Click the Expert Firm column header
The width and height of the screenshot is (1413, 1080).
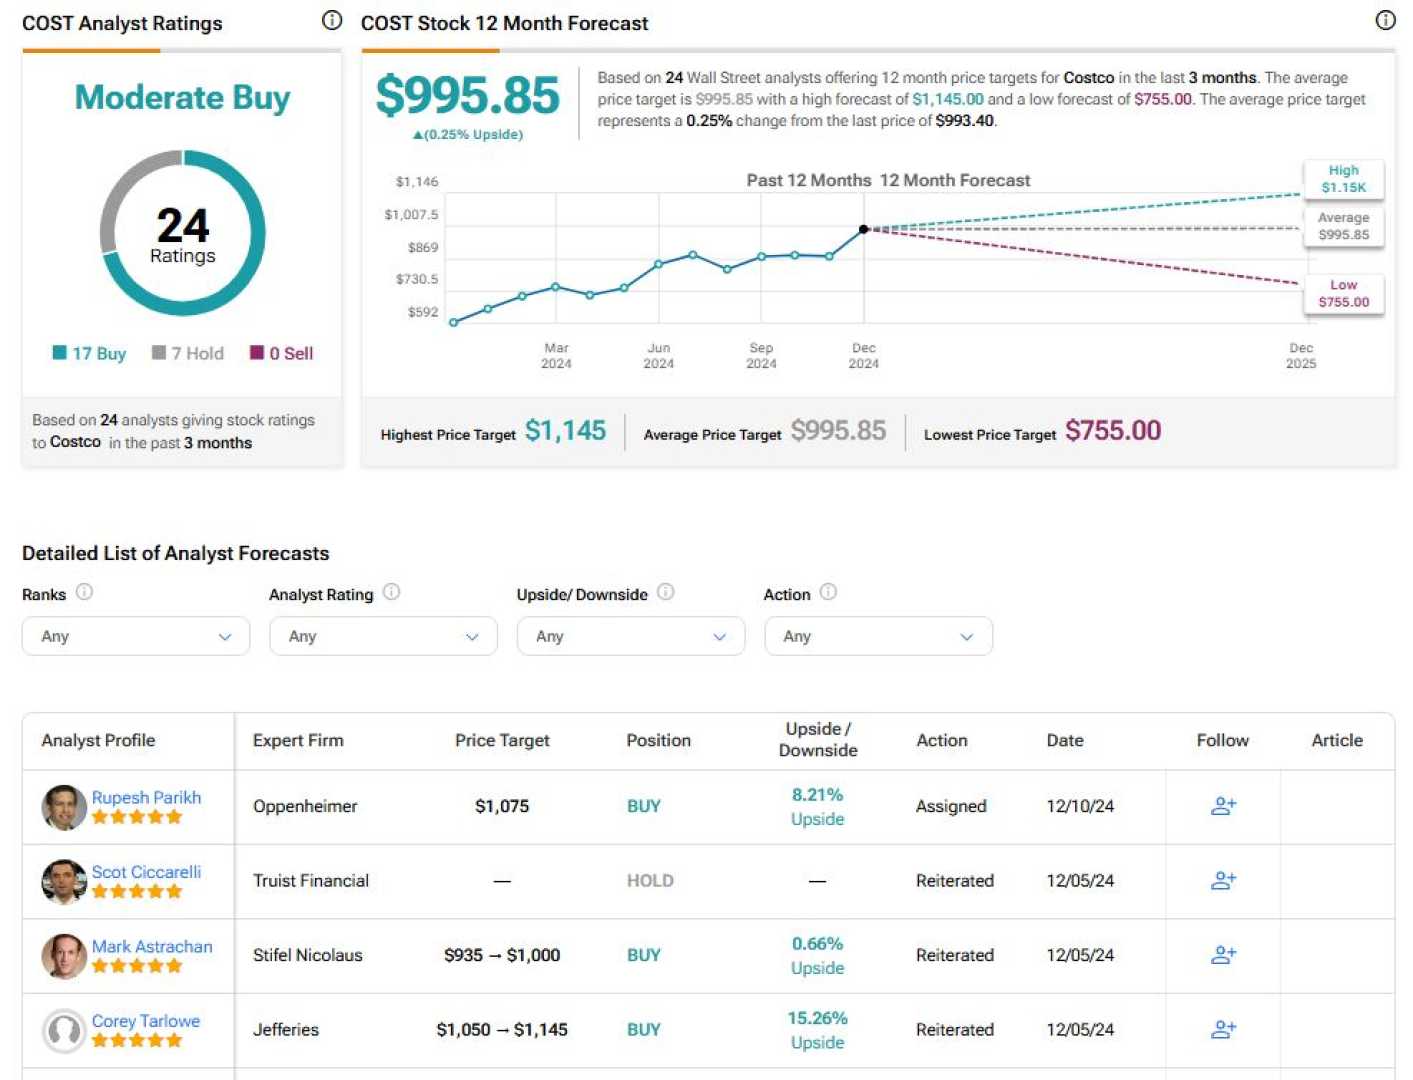point(298,740)
